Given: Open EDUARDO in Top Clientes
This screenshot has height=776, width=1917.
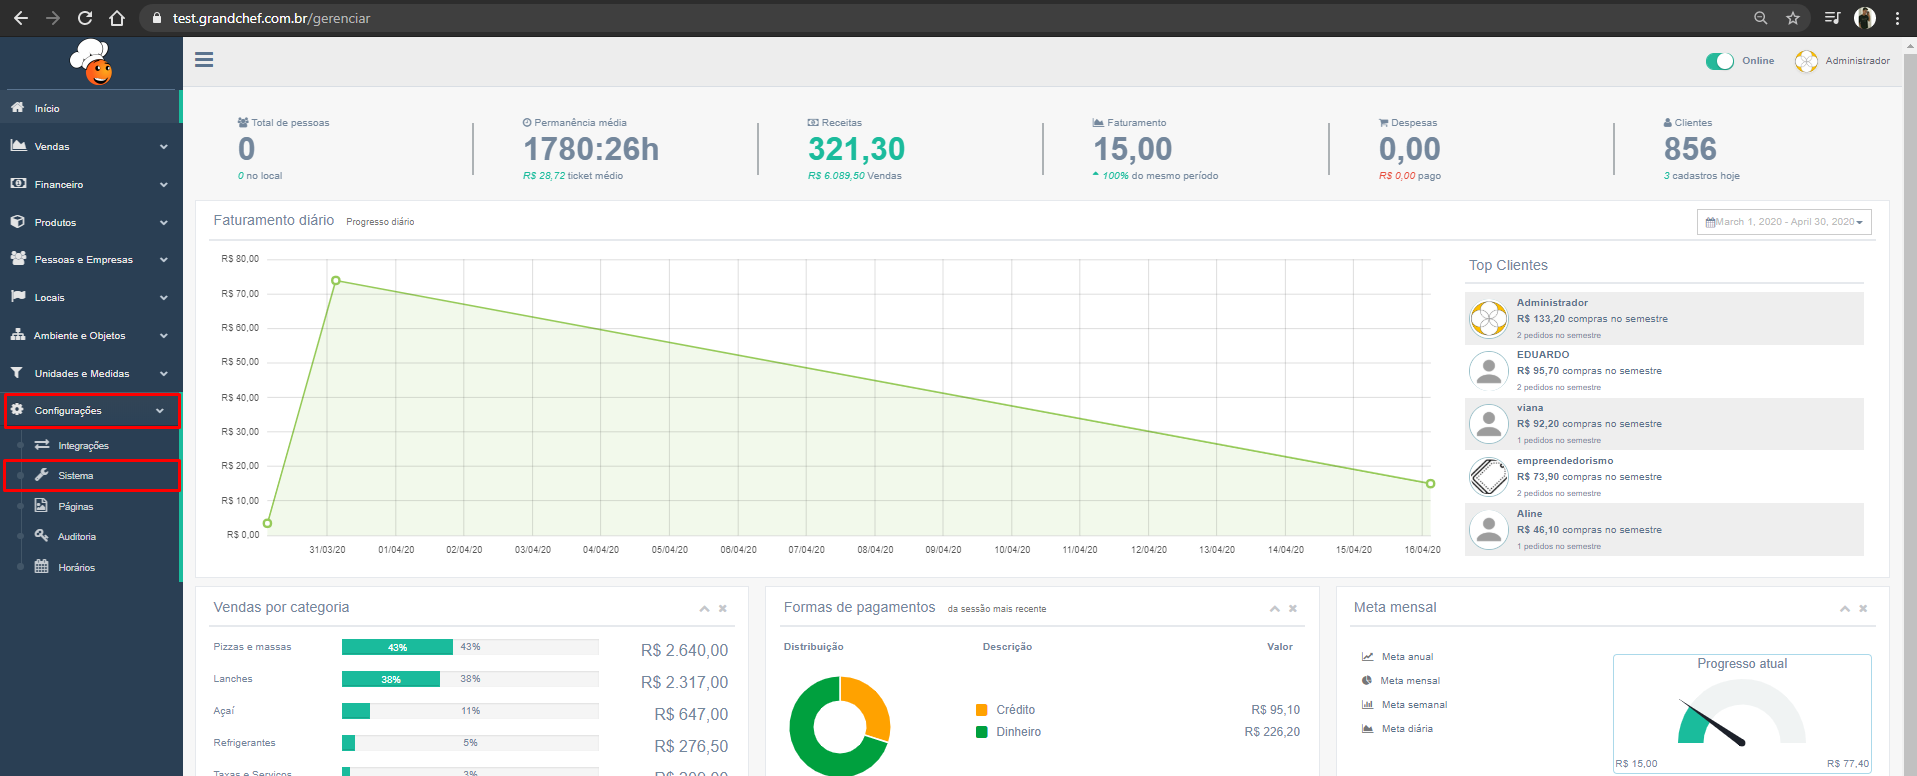Looking at the screenshot, I should coord(1542,355).
